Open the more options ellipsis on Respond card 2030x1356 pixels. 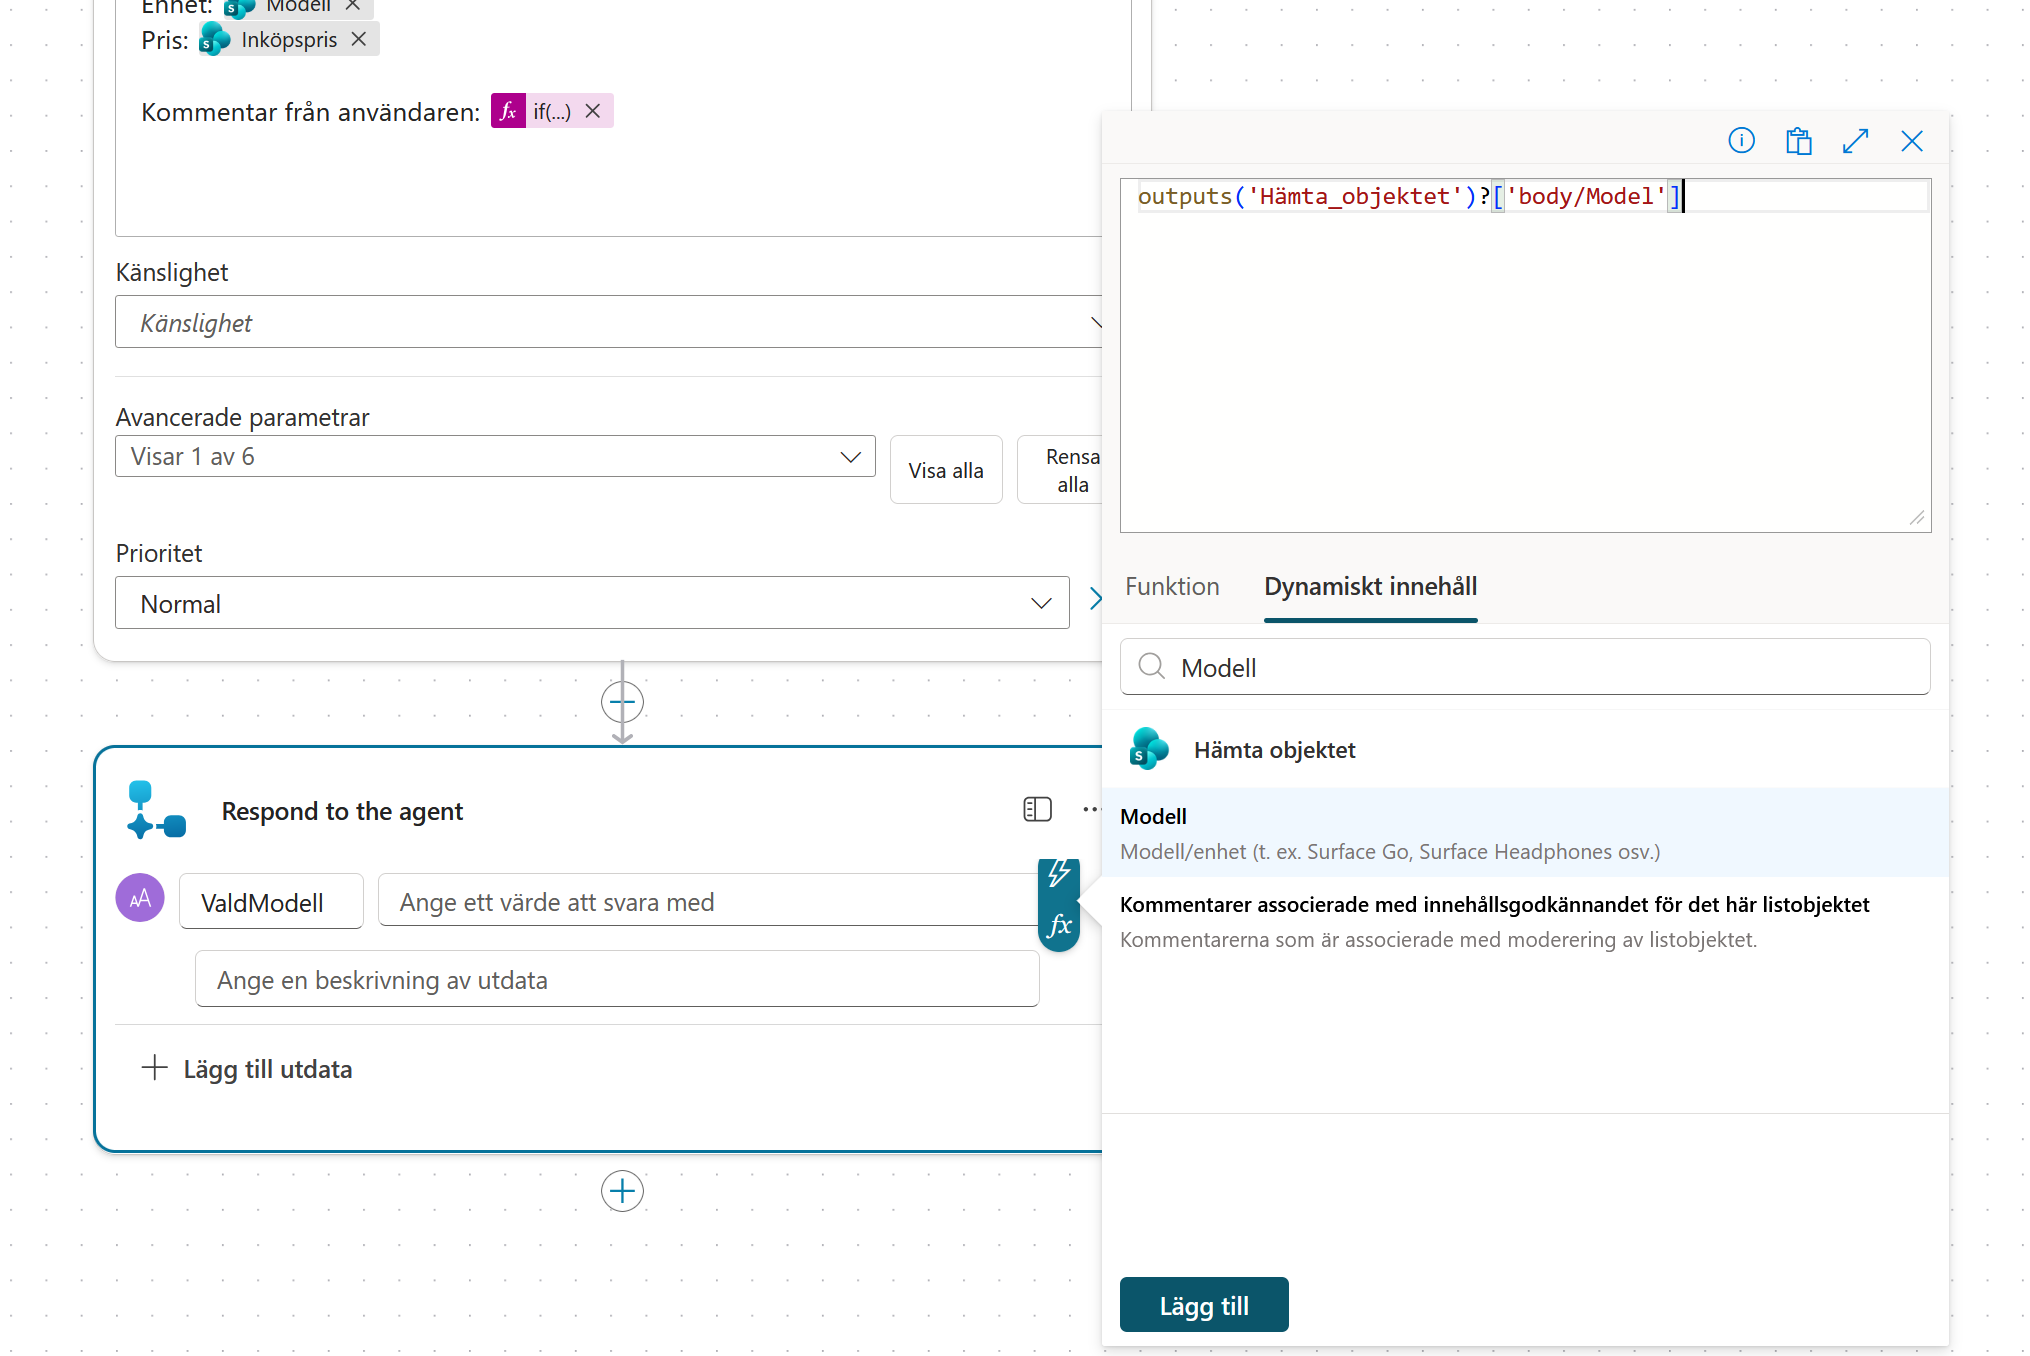(1090, 809)
